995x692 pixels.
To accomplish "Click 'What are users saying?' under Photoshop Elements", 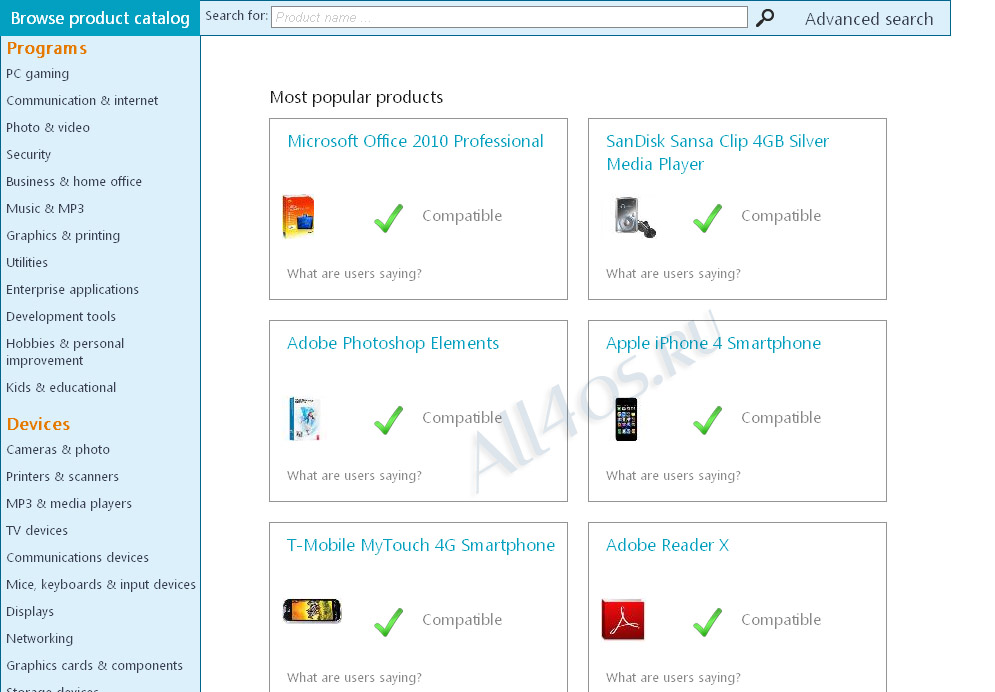I will (354, 476).
